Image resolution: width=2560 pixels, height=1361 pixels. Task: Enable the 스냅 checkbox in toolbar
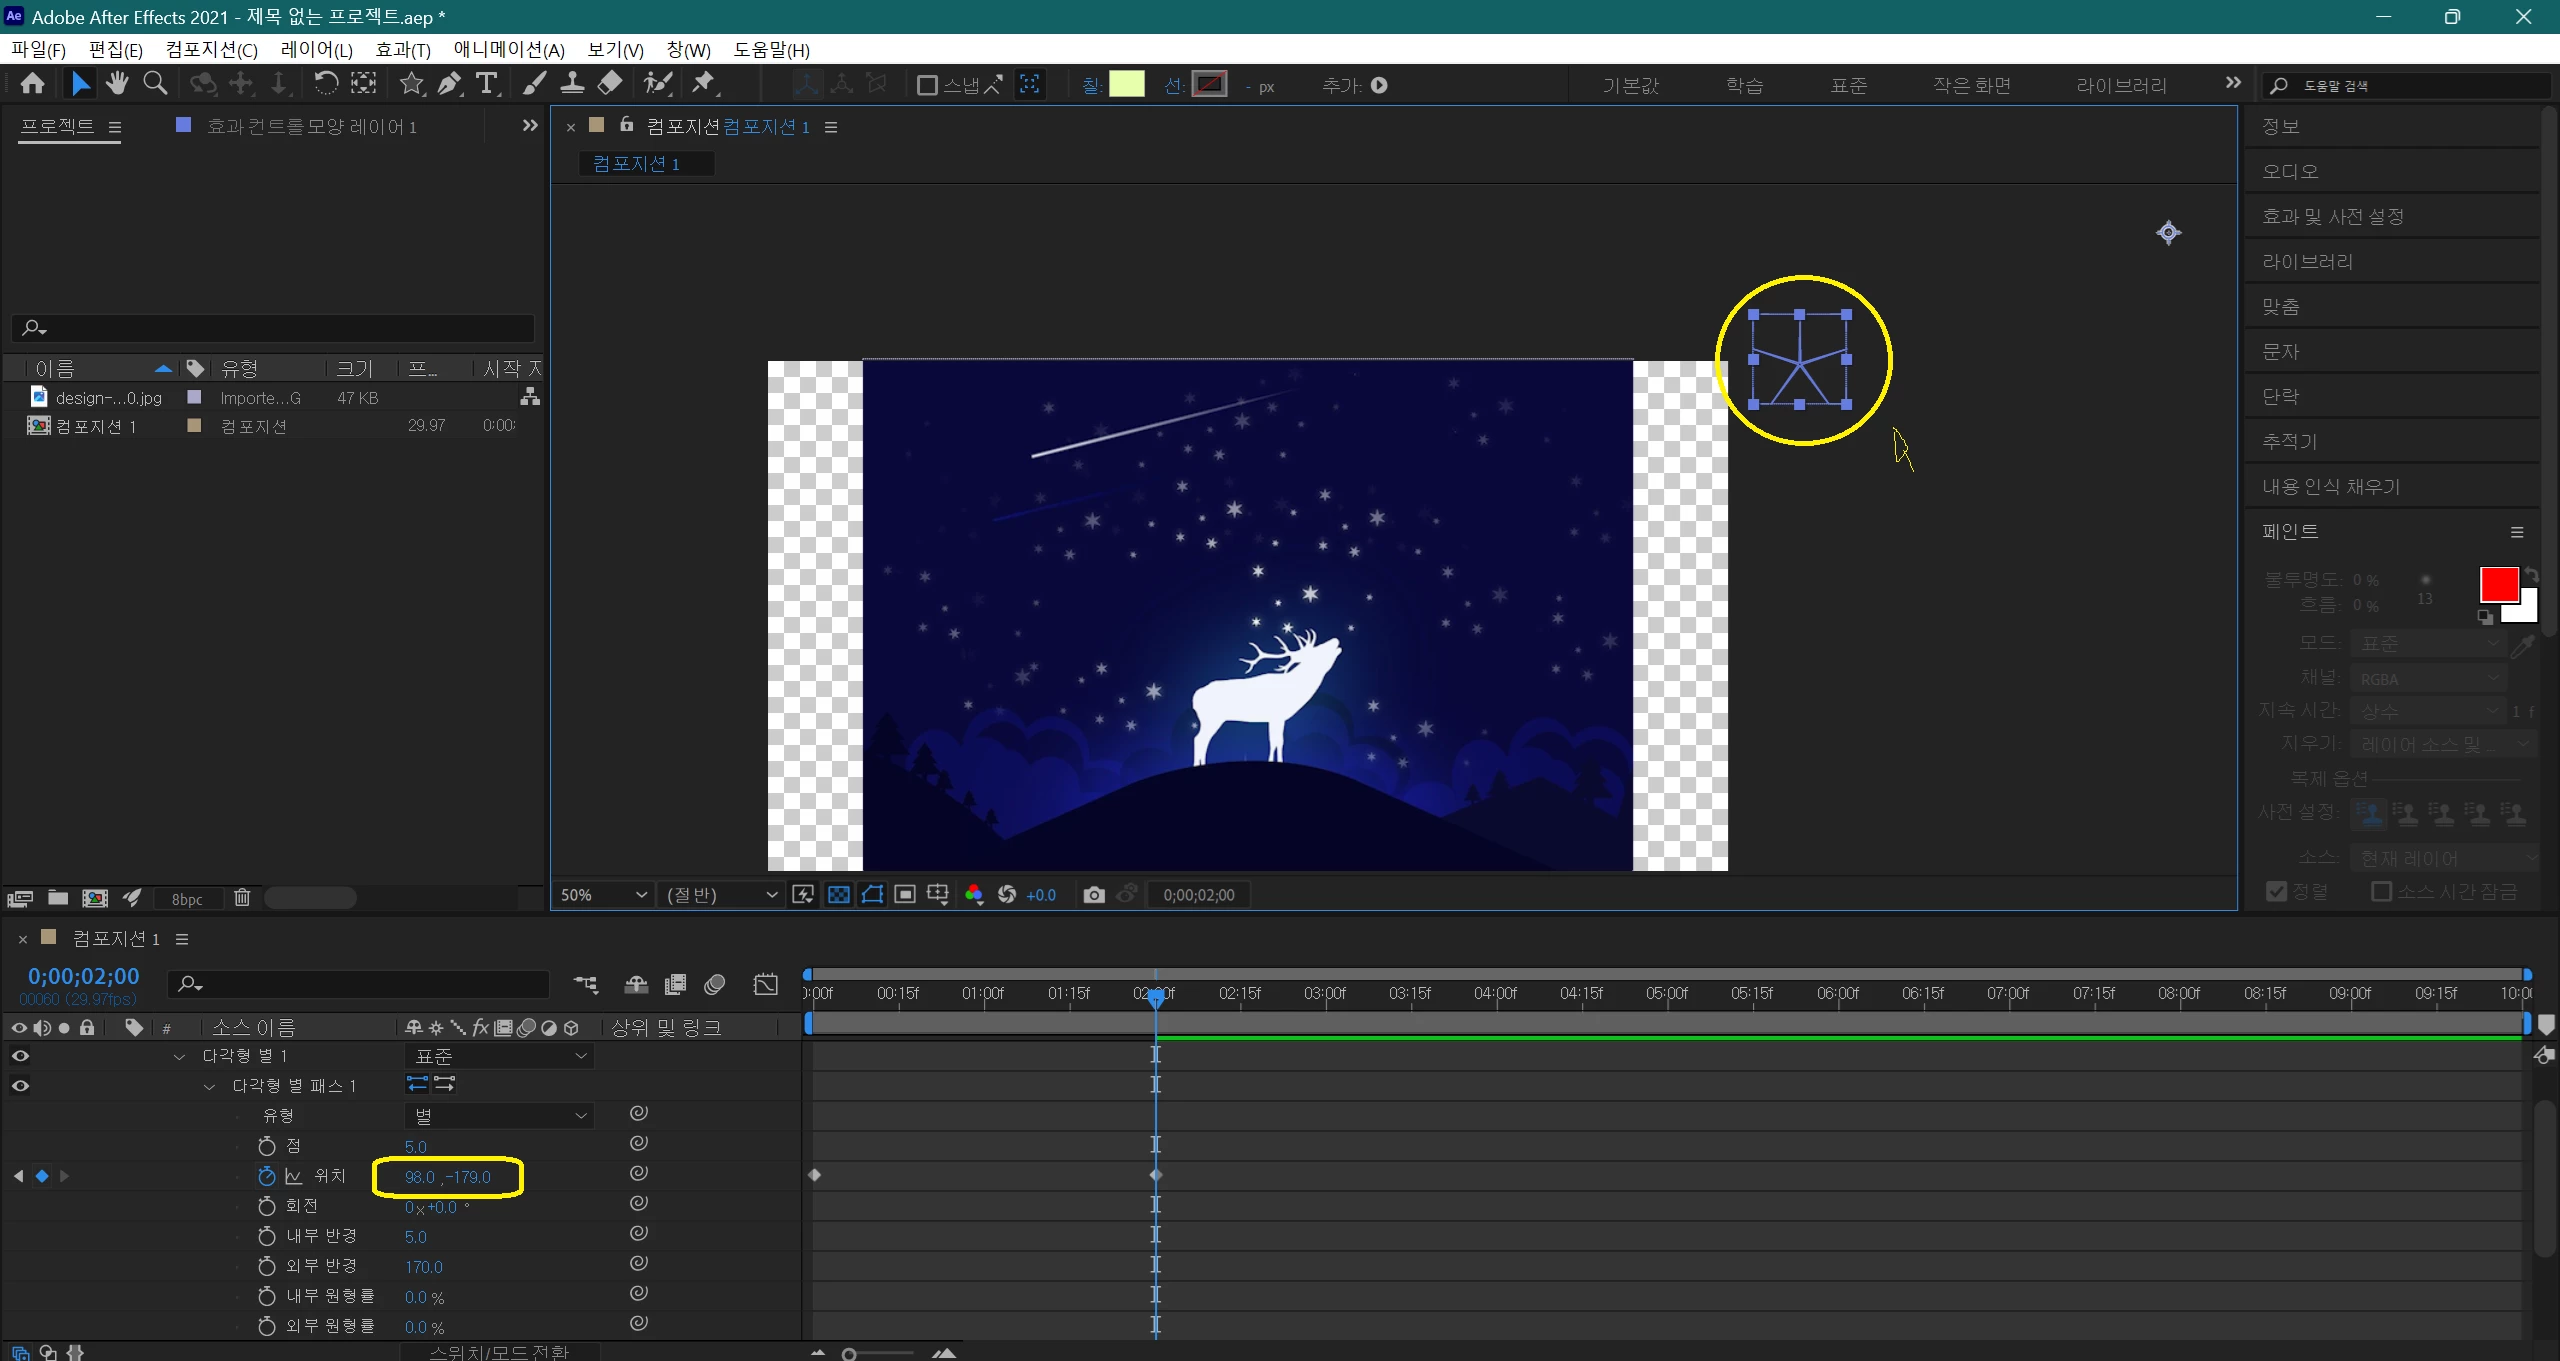point(927,86)
